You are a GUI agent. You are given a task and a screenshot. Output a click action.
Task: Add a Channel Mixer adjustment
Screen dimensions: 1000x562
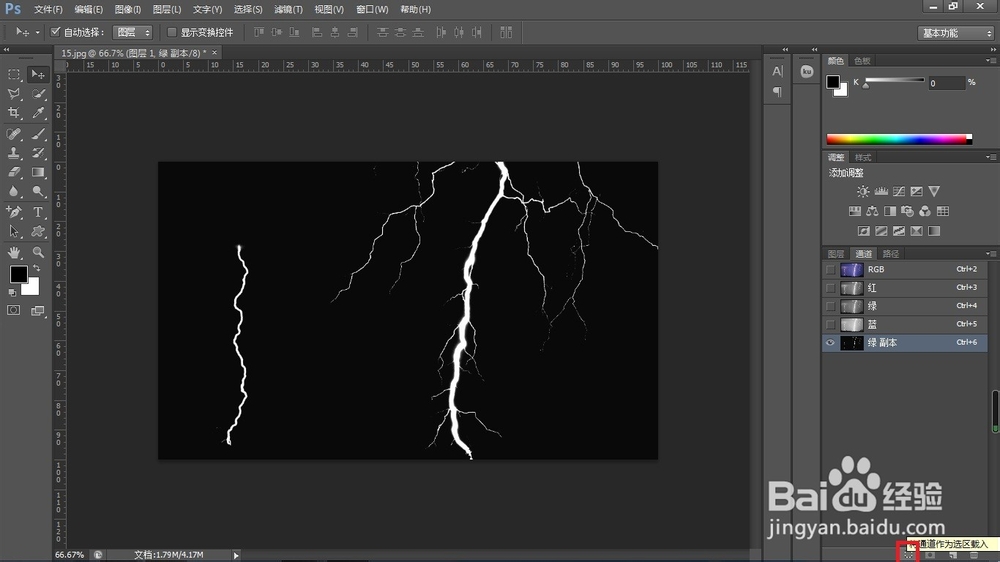click(925, 211)
